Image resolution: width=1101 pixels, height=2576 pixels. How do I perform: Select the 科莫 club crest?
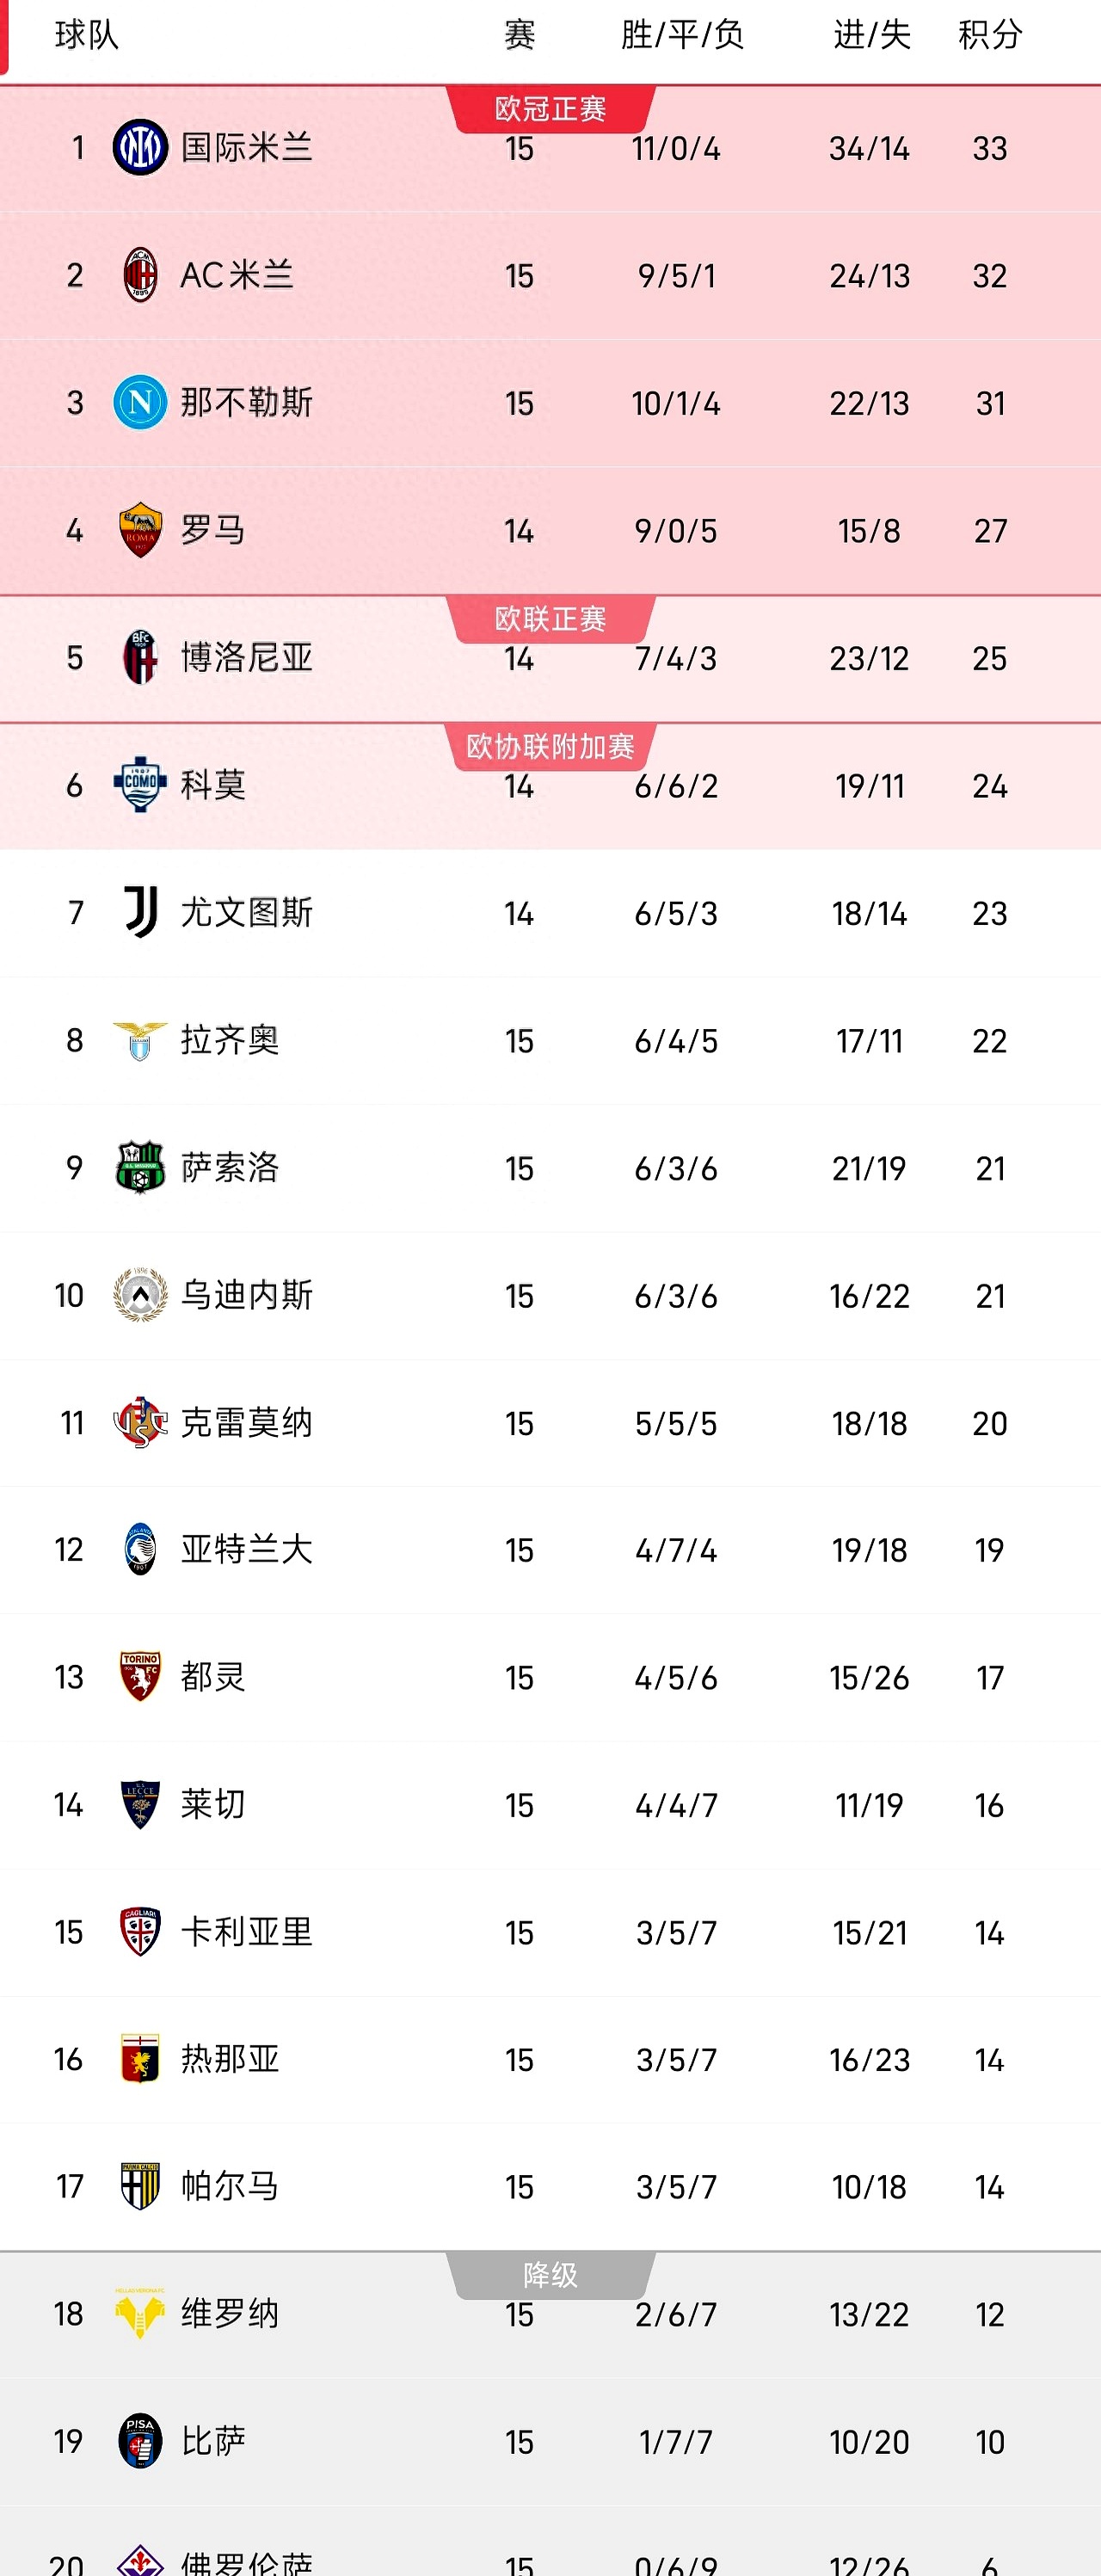(x=140, y=786)
